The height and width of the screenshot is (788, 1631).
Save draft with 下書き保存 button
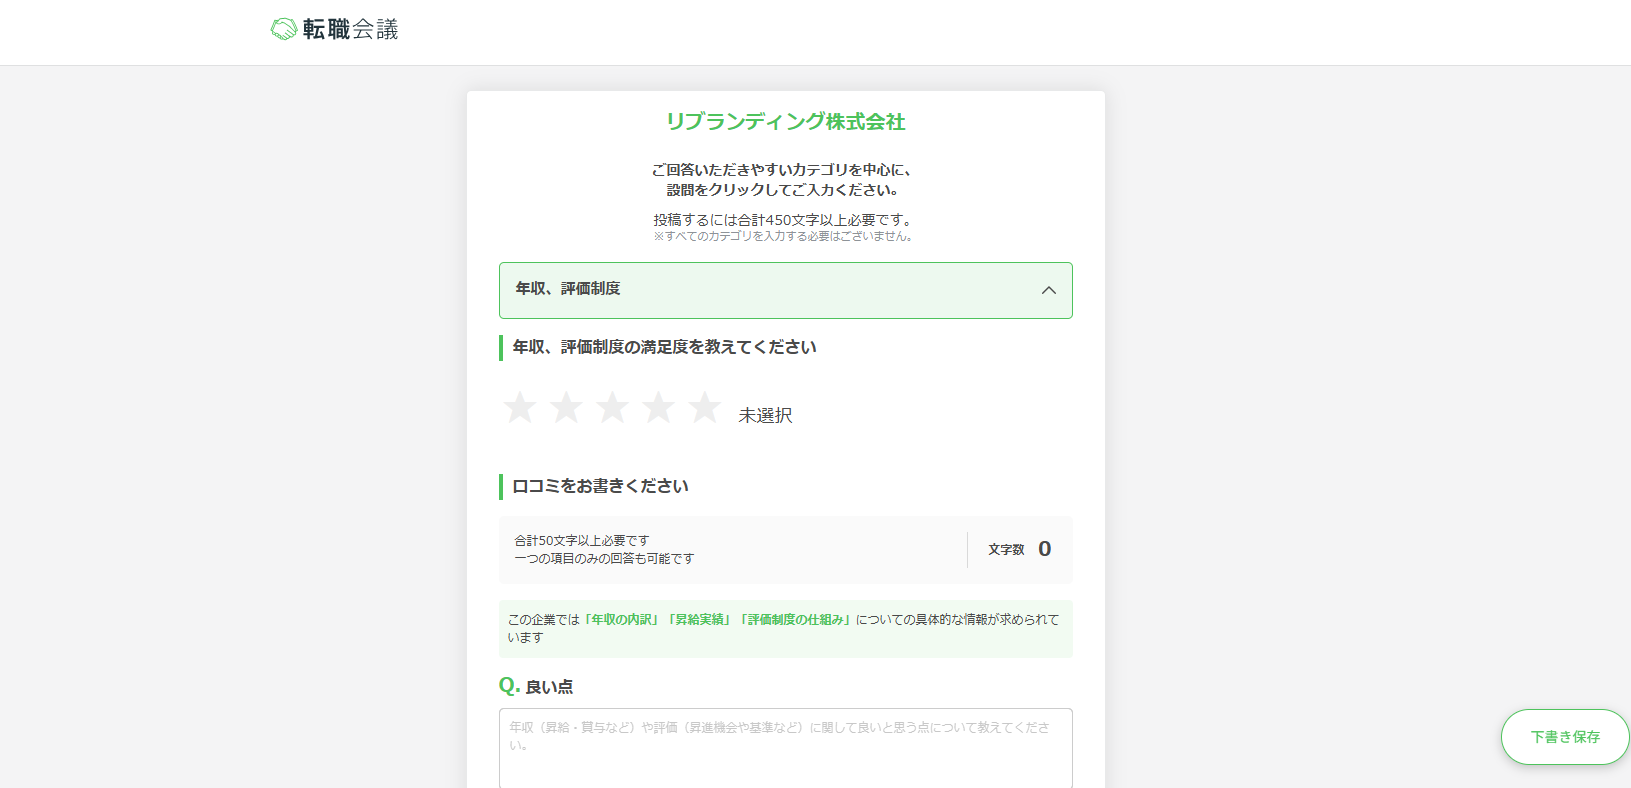[1565, 737]
